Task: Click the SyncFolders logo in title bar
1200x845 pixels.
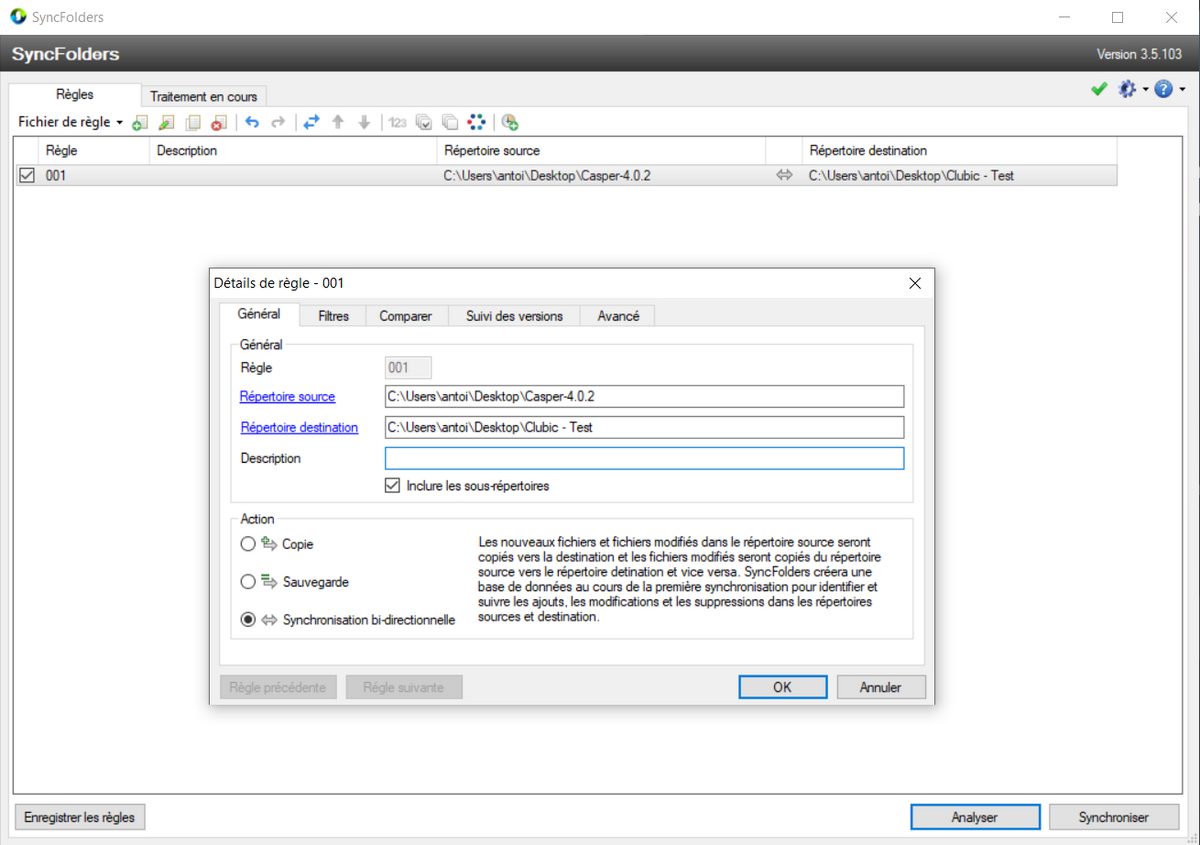Action: [x=18, y=17]
